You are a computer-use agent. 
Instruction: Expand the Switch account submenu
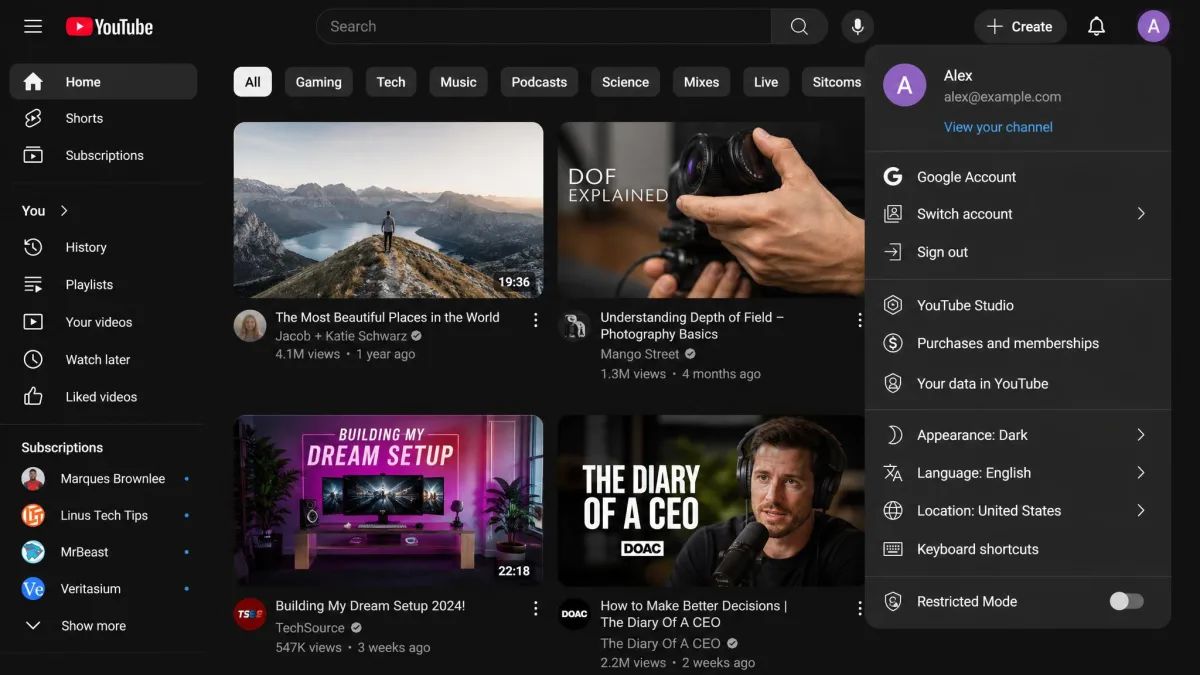click(1018, 214)
